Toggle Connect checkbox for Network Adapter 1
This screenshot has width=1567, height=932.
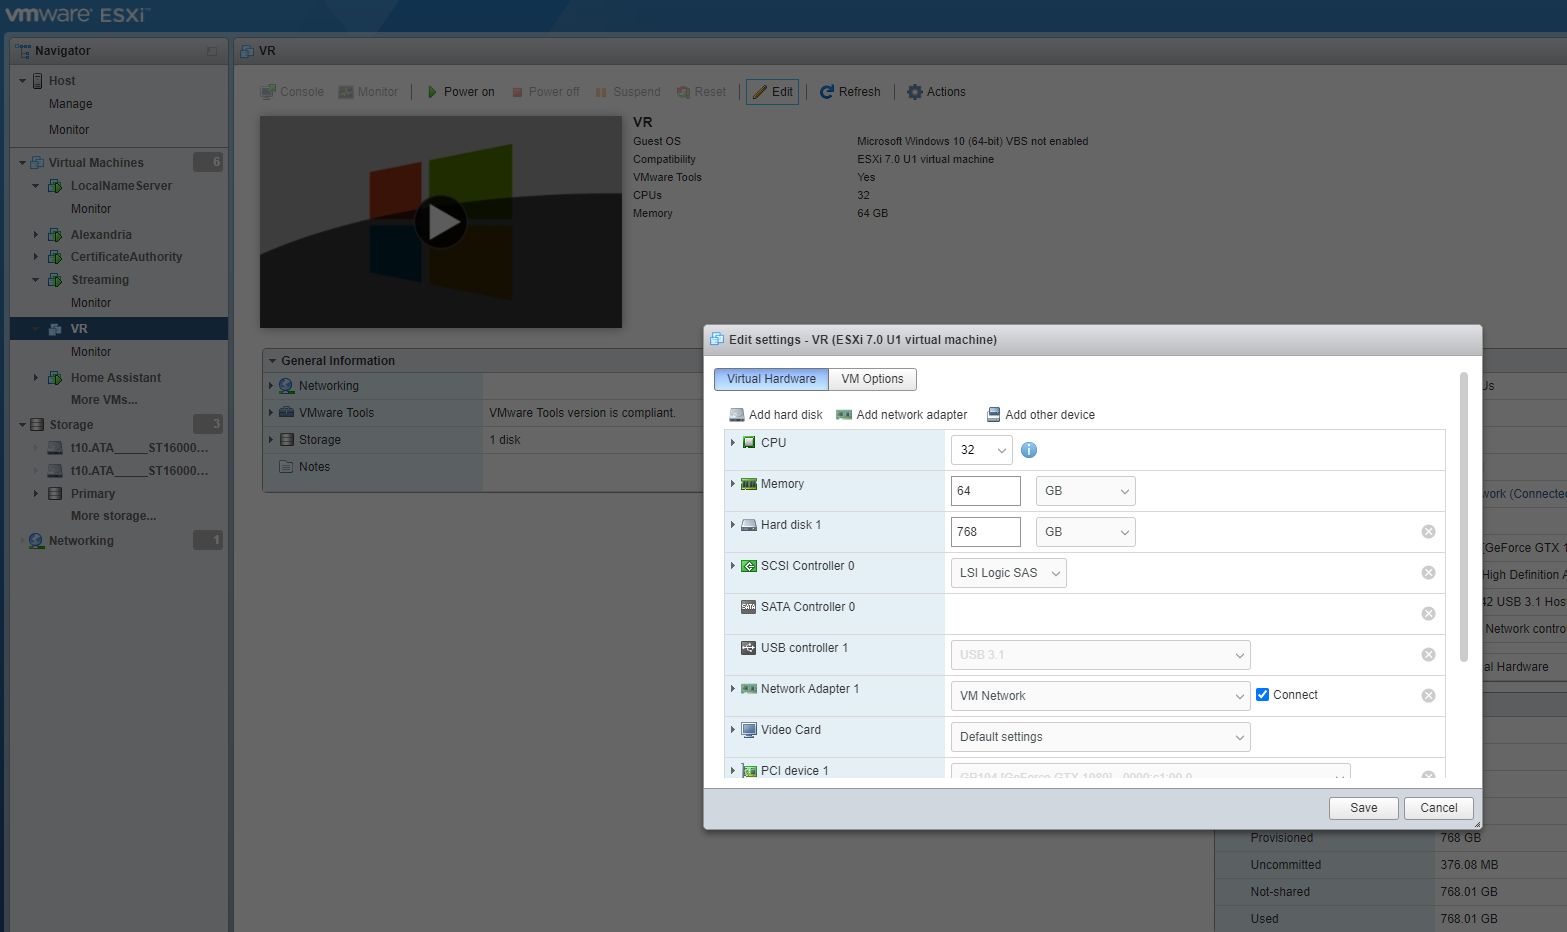(1262, 695)
